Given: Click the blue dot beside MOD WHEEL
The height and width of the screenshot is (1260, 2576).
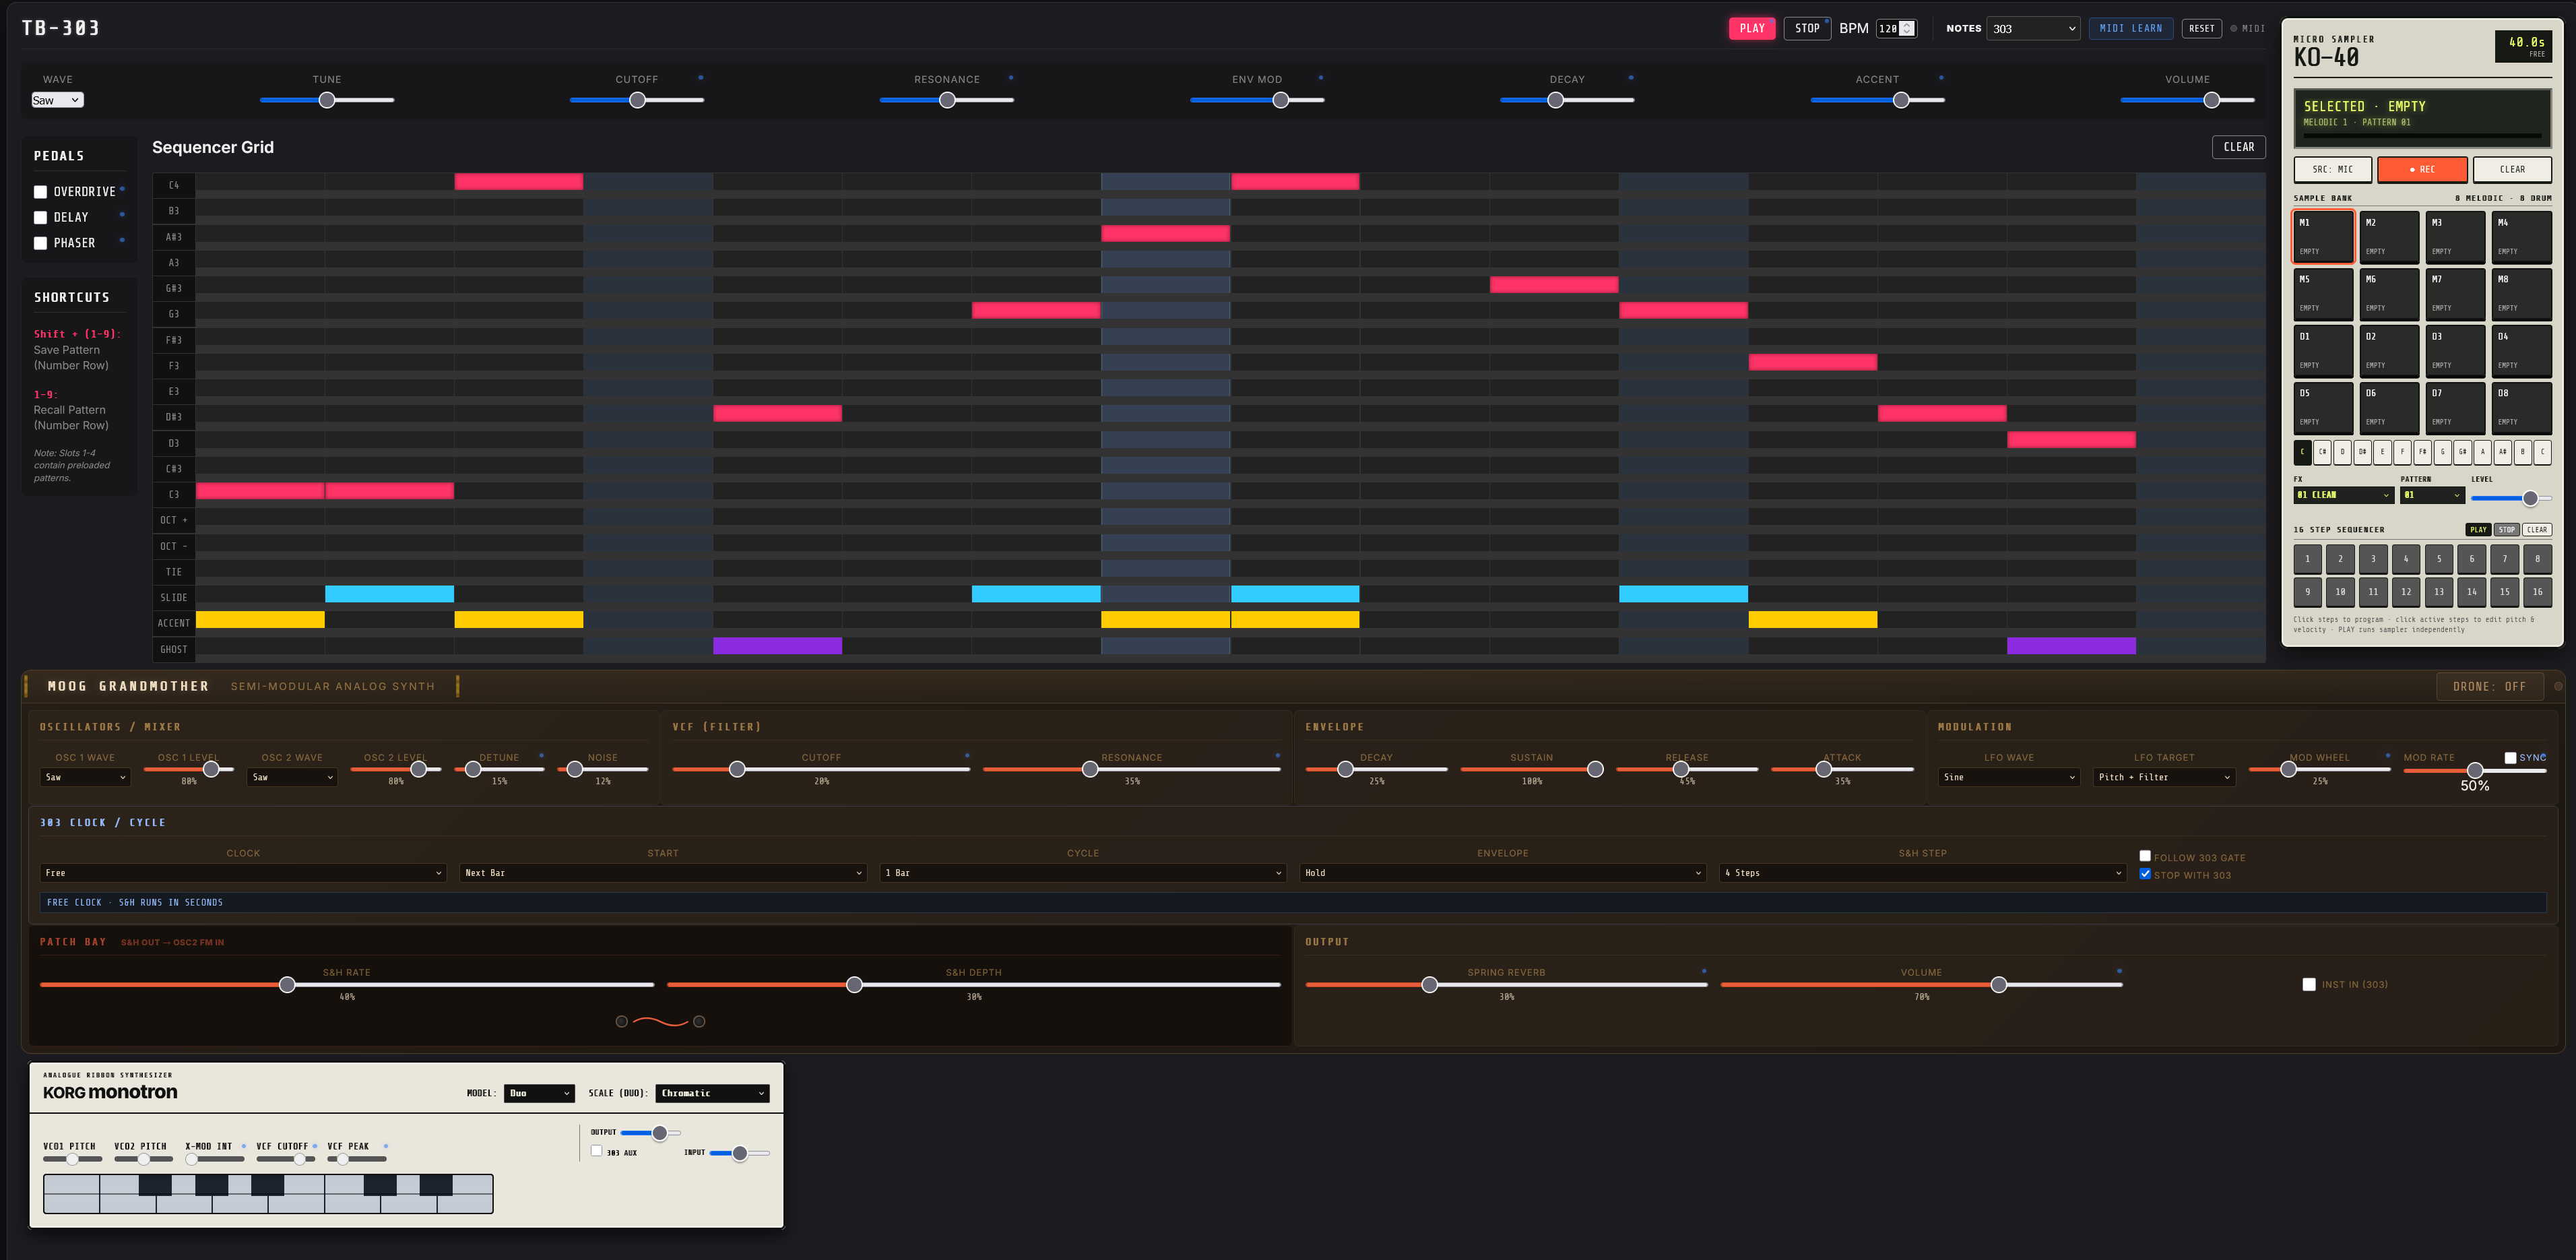Looking at the screenshot, I should [x=2388, y=755].
